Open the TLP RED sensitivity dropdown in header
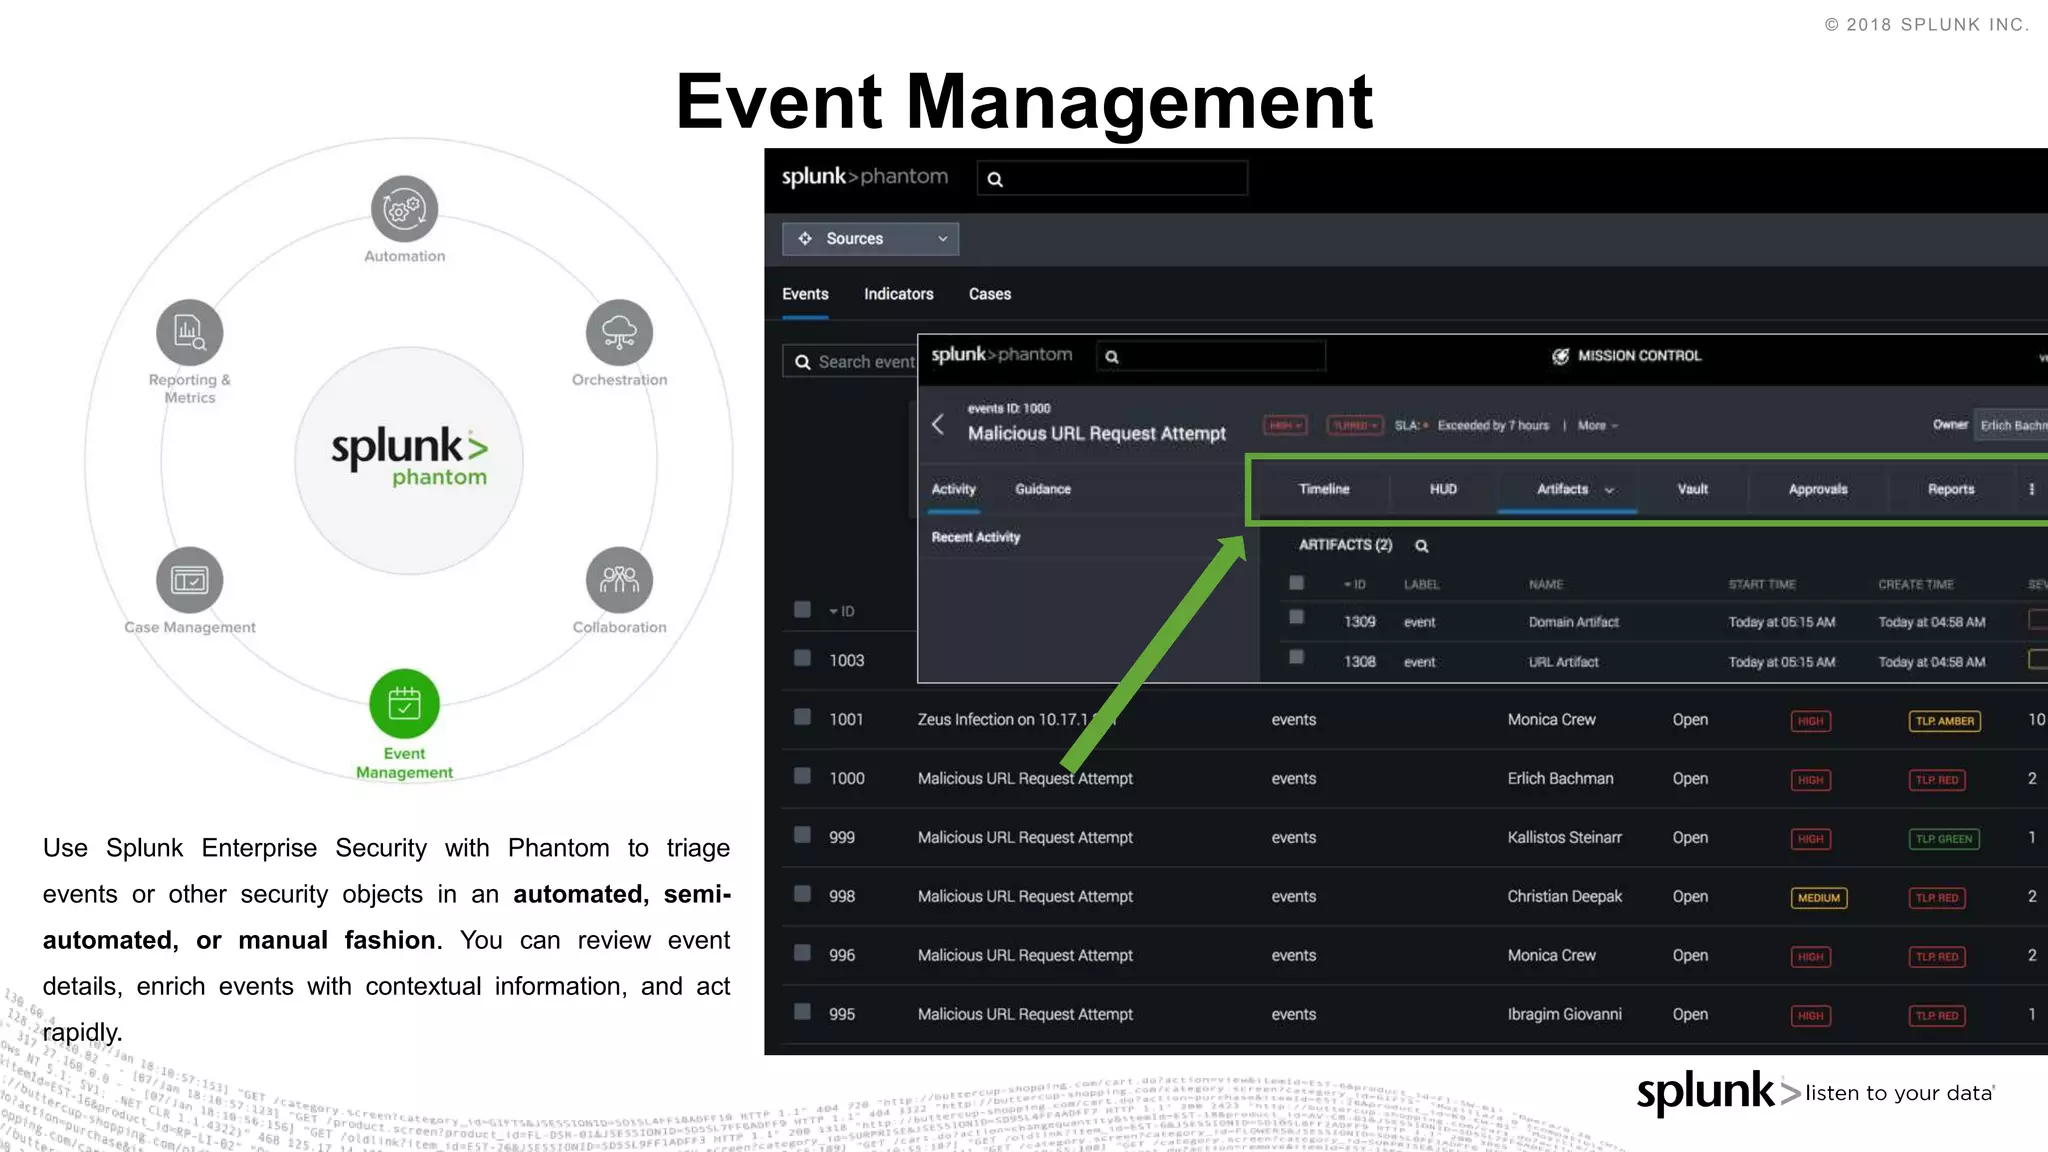The image size is (2048, 1152). coord(1355,426)
